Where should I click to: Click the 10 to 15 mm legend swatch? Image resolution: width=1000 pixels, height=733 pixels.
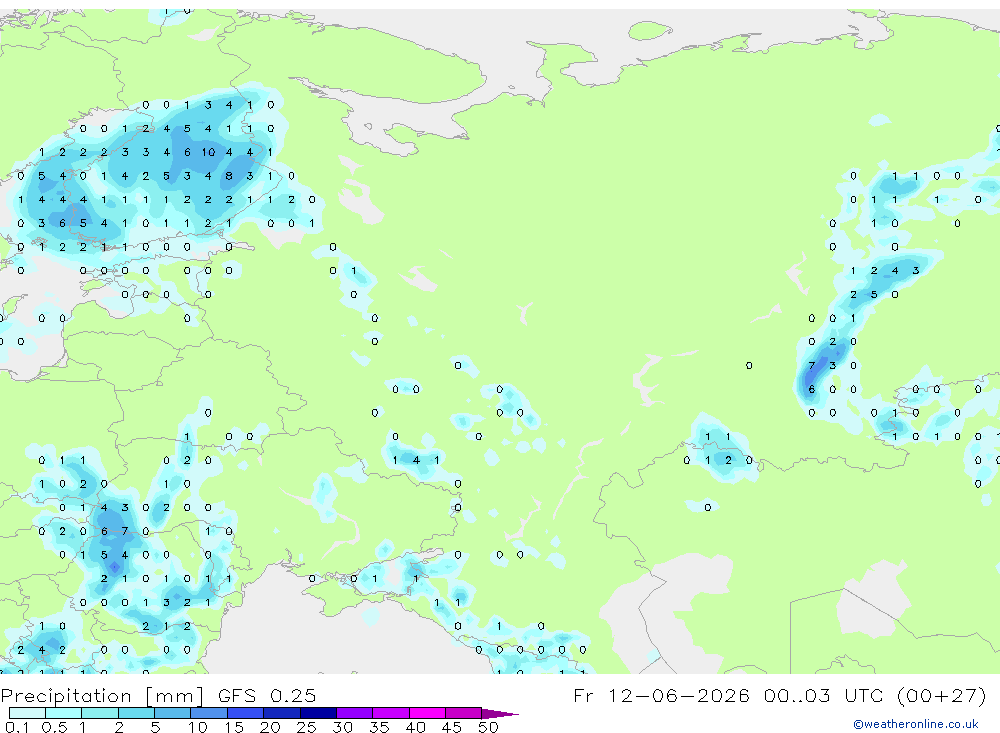[209, 713]
